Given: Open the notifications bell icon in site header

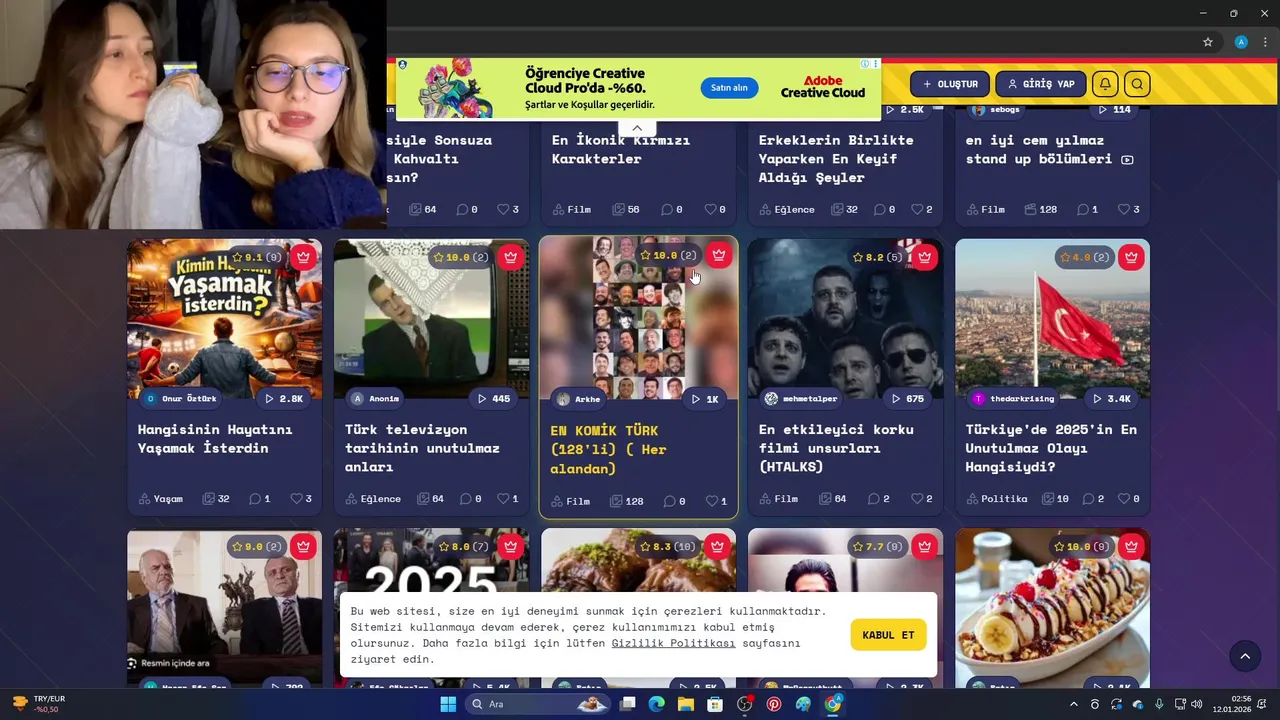Looking at the screenshot, I should (x=1105, y=84).
